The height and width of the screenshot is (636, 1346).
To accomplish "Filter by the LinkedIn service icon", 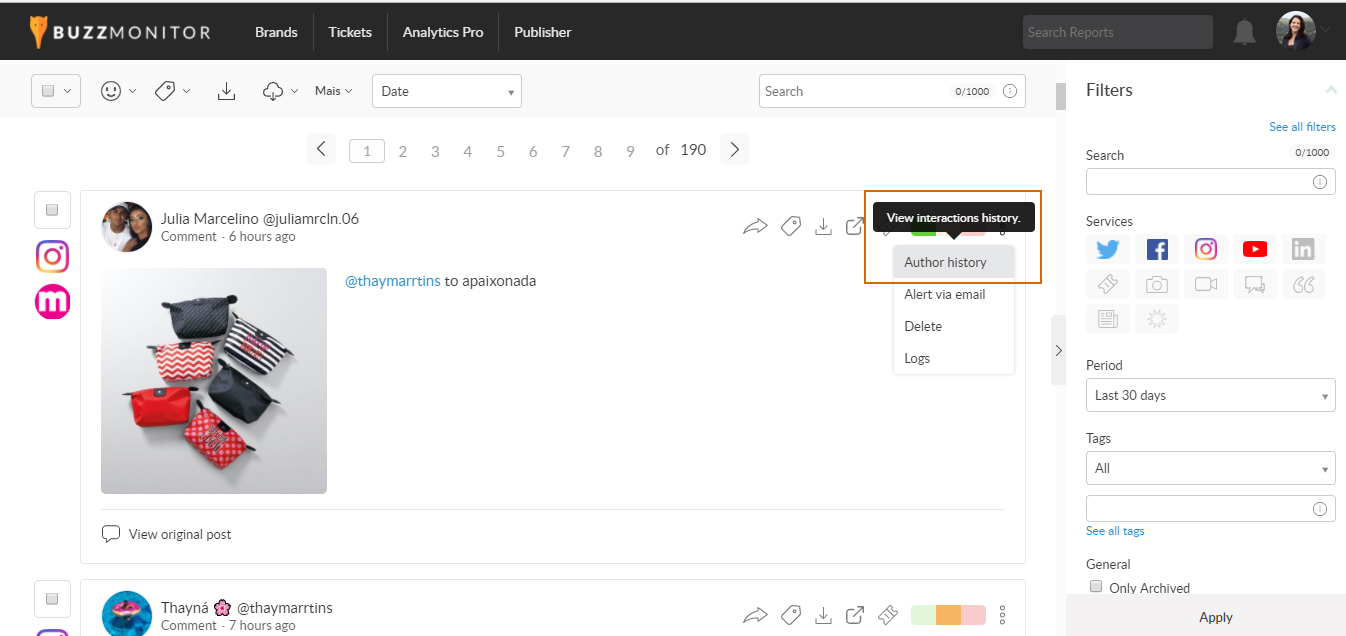I will 1303,250.
